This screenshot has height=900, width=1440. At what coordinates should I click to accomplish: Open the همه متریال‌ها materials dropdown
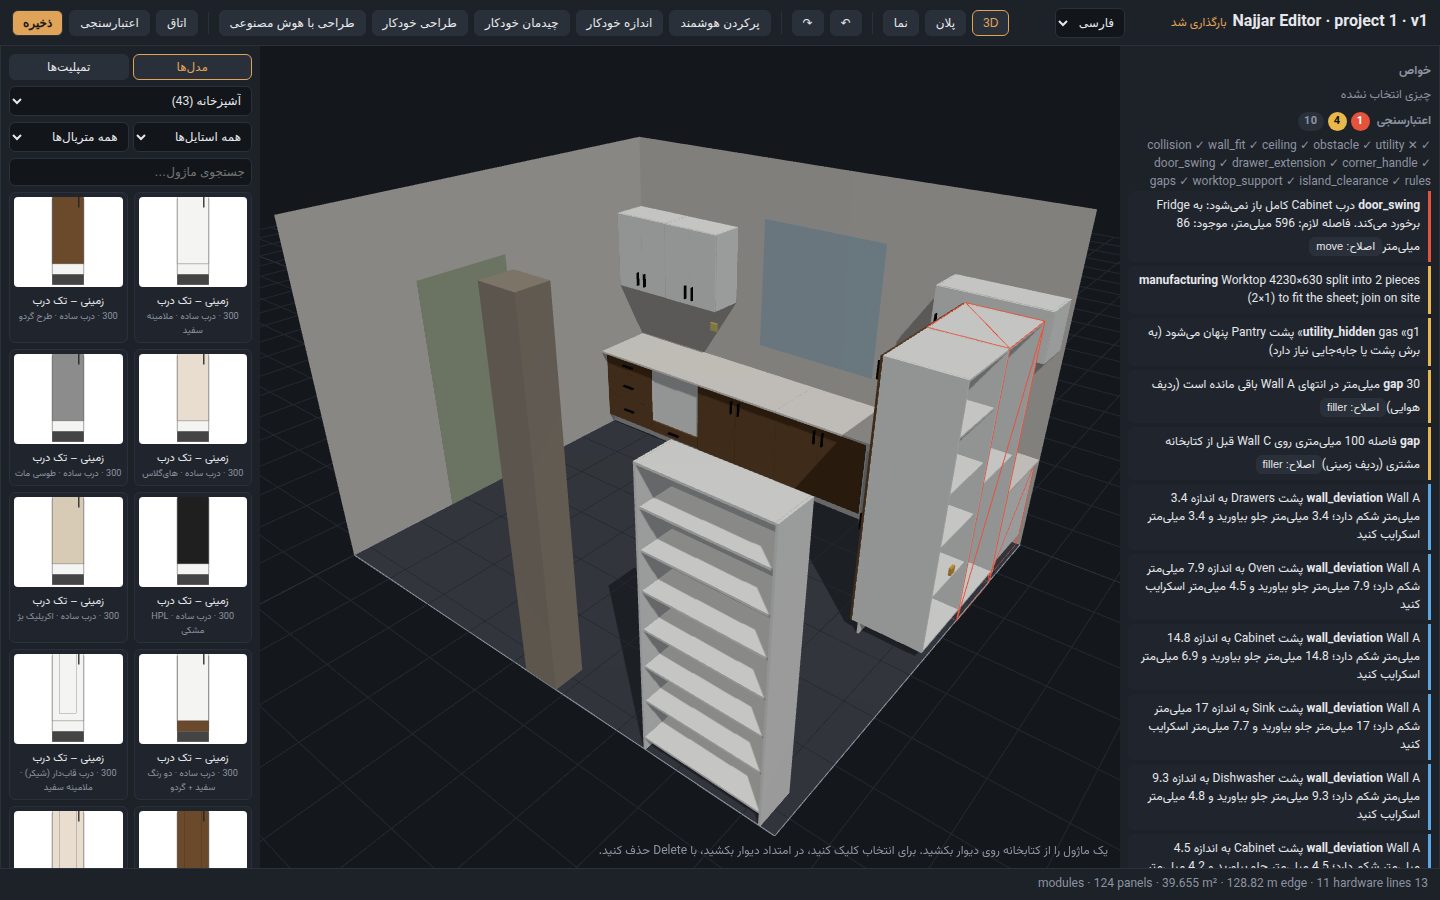pos(68,137)
